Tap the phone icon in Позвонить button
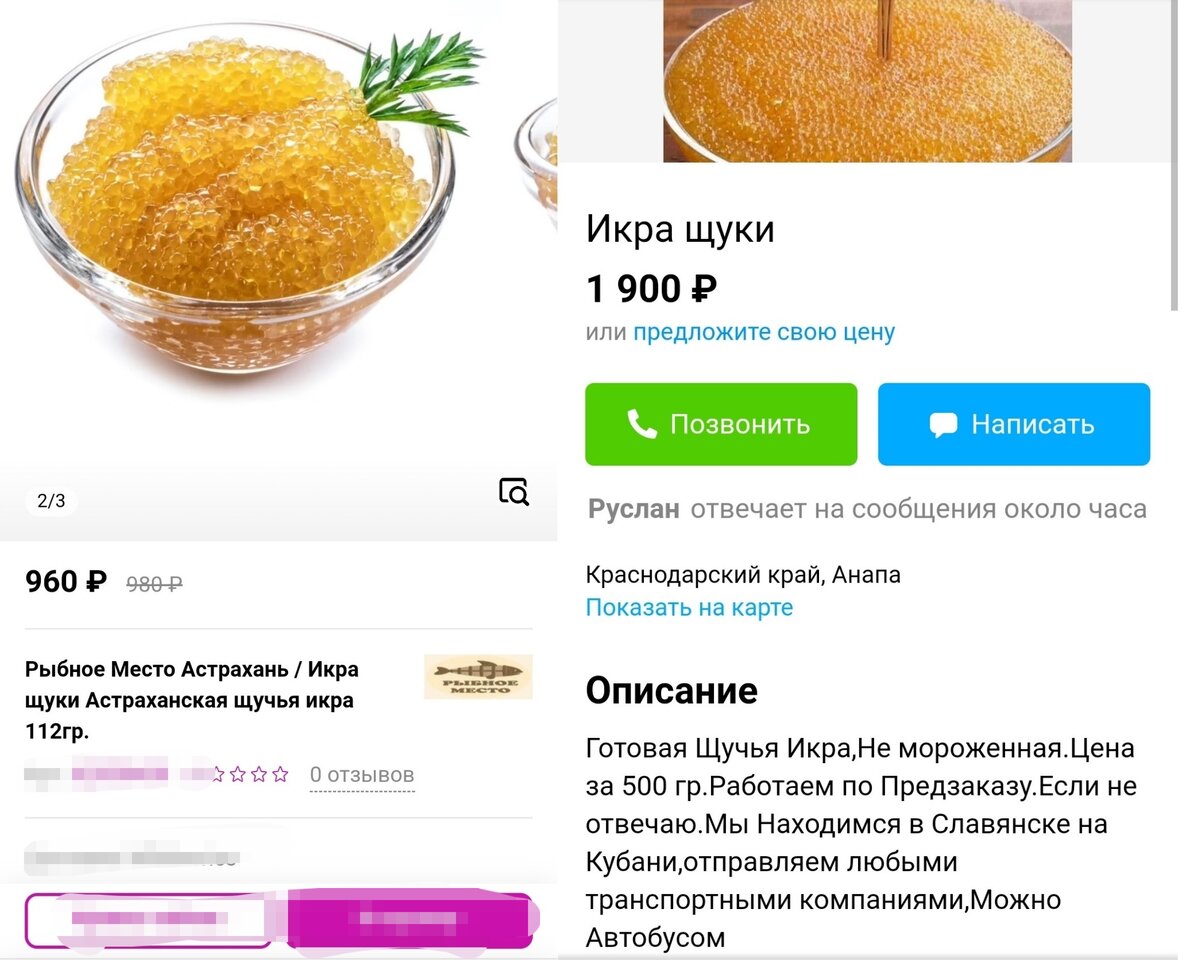 pos(641,424)
